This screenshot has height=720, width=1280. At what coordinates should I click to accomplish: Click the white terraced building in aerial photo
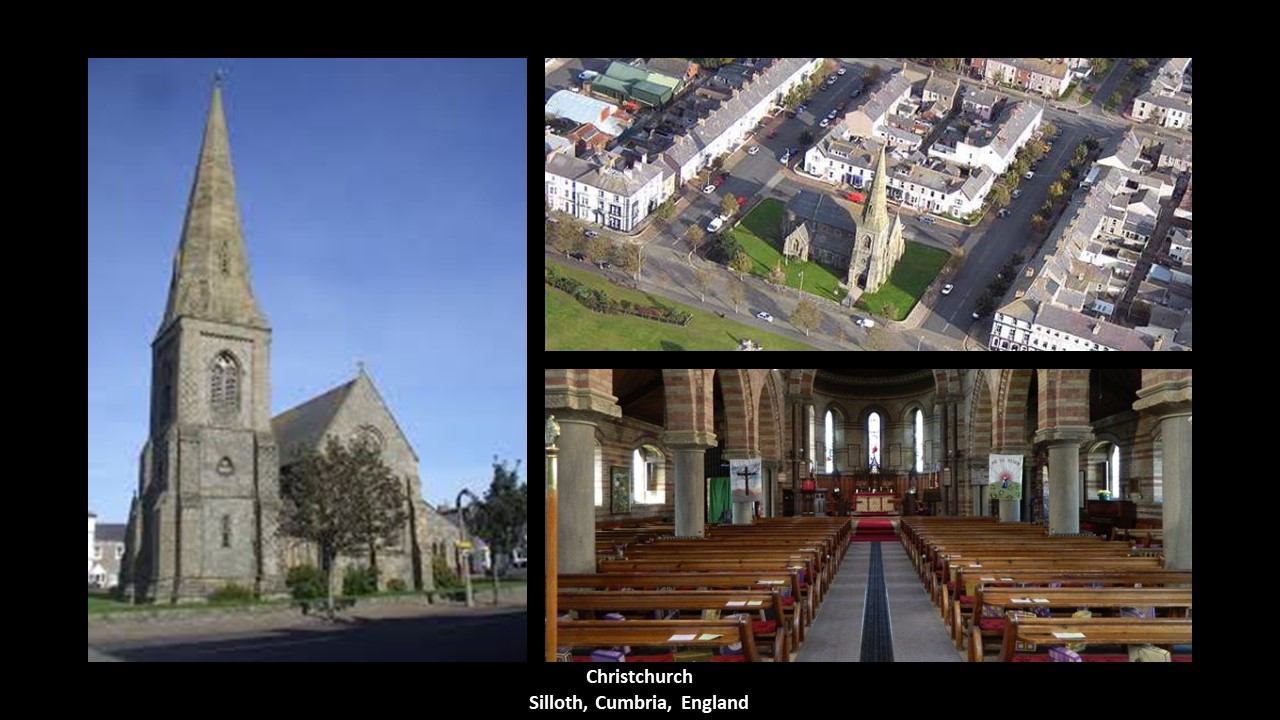tap(600, 190)
